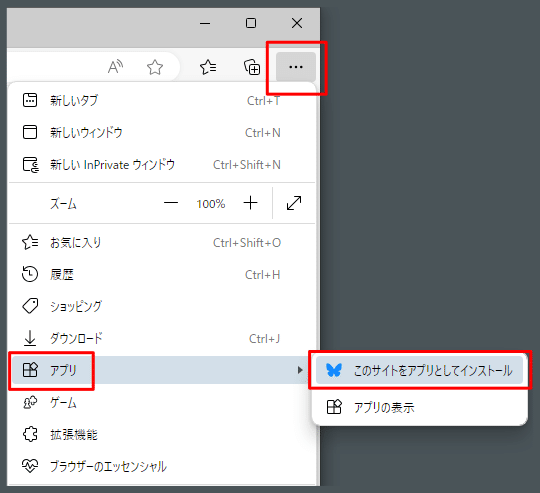This screenshot has width=540, height=493.
Task: Click the 100% zoom value
Action: 211,204
